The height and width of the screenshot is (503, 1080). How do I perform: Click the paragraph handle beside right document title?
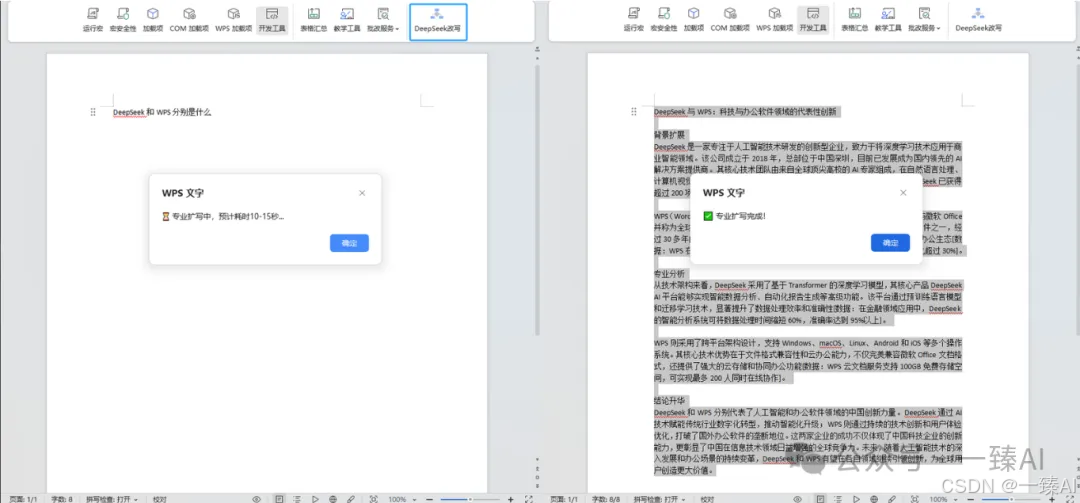click(x=634, y=112)
